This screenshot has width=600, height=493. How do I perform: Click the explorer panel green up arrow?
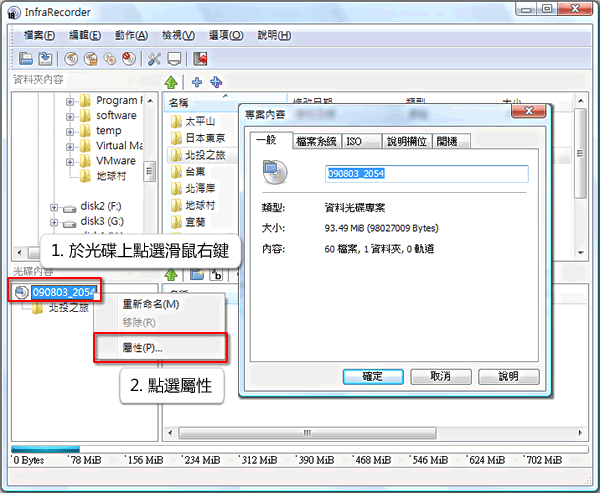[x=171, y=82]
